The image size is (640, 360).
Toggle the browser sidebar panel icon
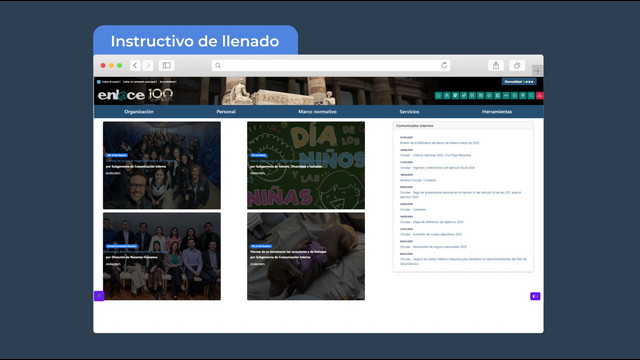[x=167, y=65]
